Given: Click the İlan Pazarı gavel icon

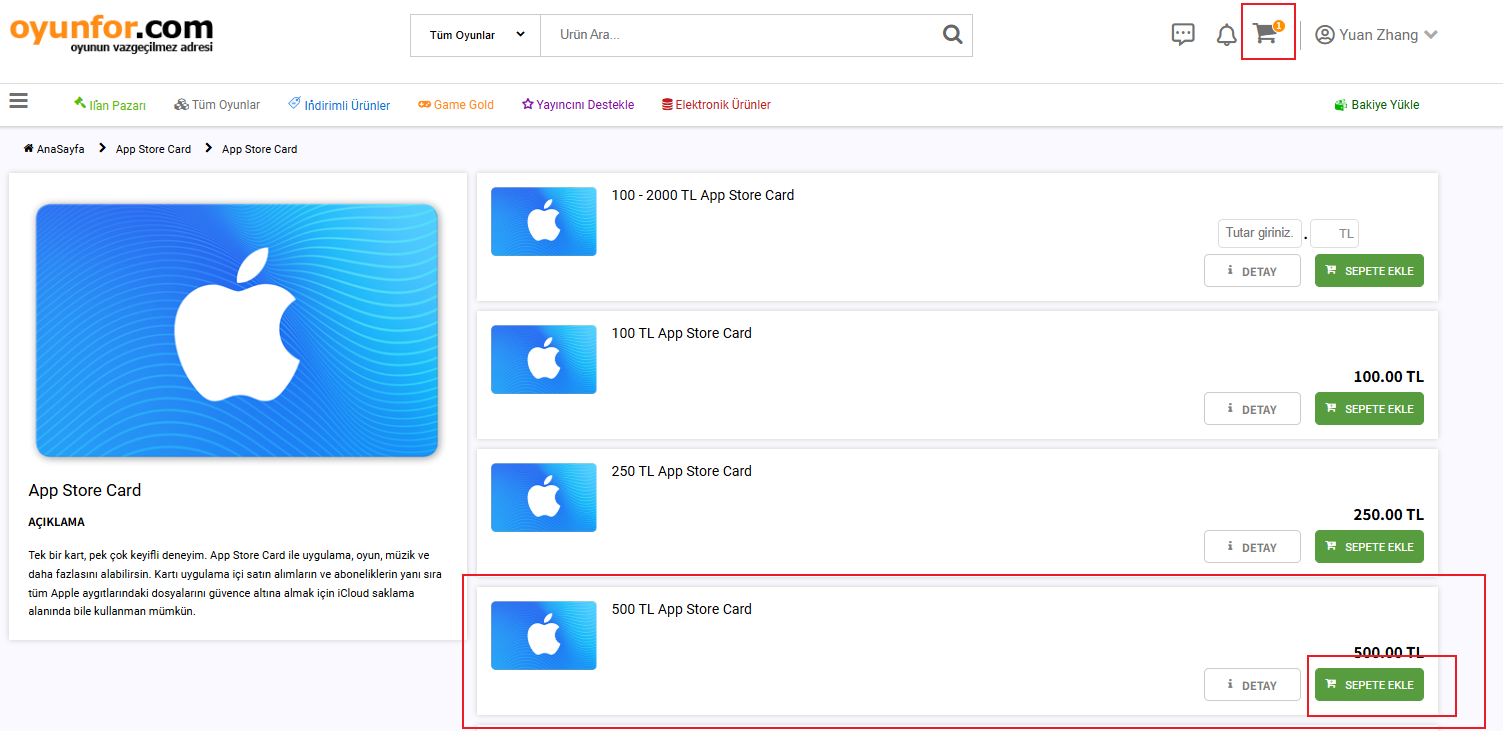Looking at the screenshot, I should (80, 103).
